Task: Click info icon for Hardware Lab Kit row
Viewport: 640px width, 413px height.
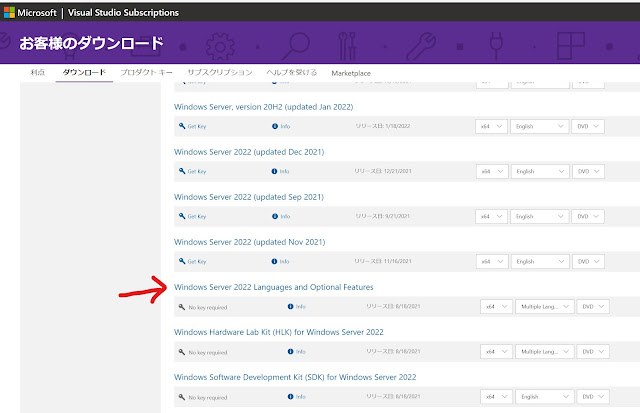Action: (x=290, y=351)
